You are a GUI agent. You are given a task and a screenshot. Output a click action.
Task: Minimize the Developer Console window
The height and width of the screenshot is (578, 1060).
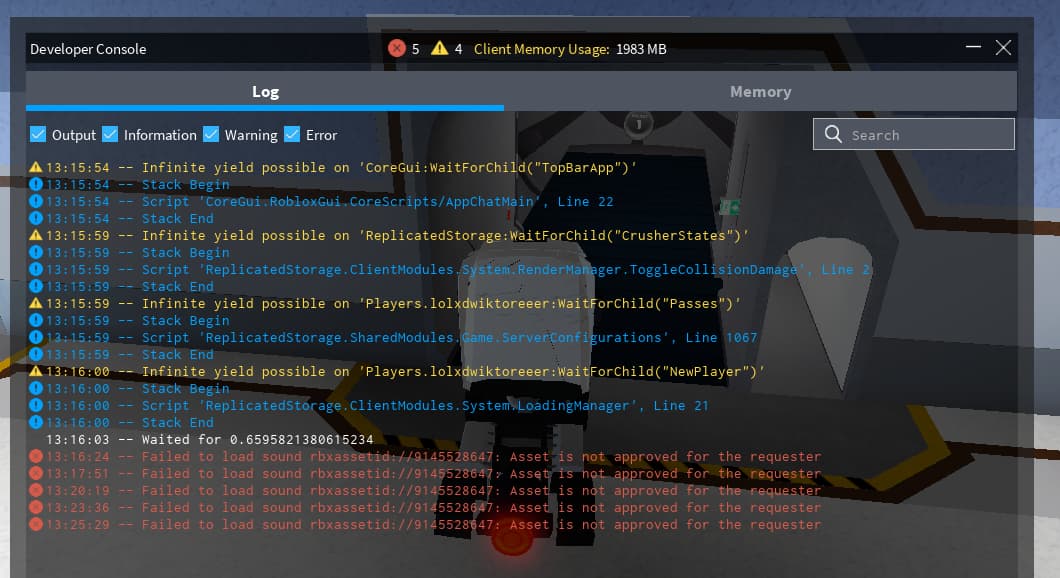tap(974, 48)
